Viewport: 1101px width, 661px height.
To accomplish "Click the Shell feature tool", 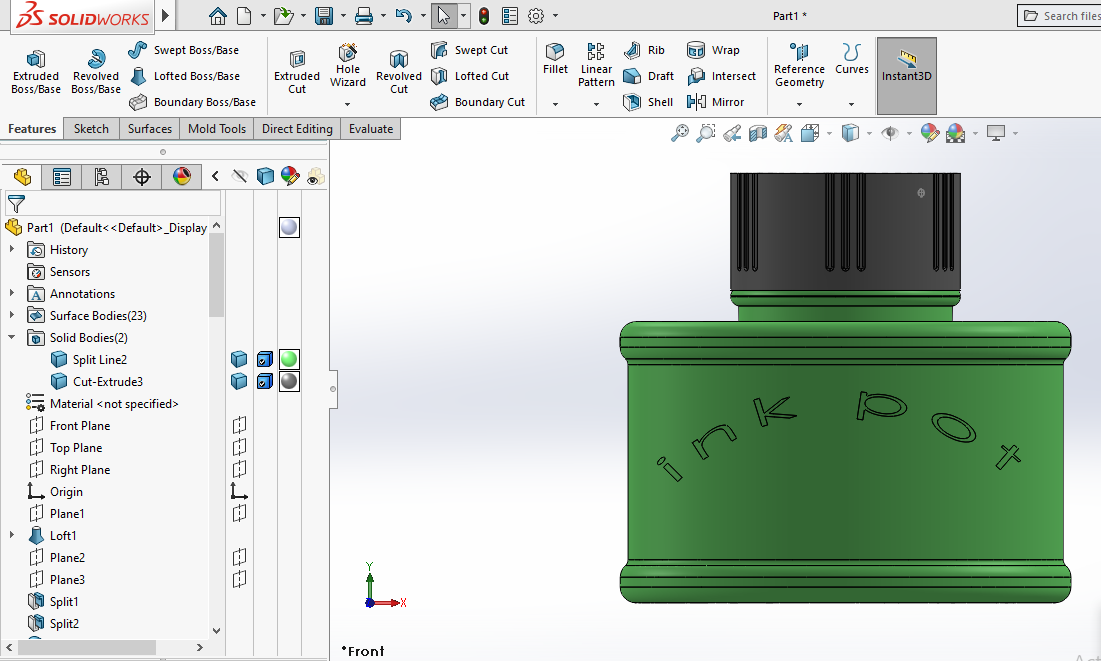I will coord(648,102).
